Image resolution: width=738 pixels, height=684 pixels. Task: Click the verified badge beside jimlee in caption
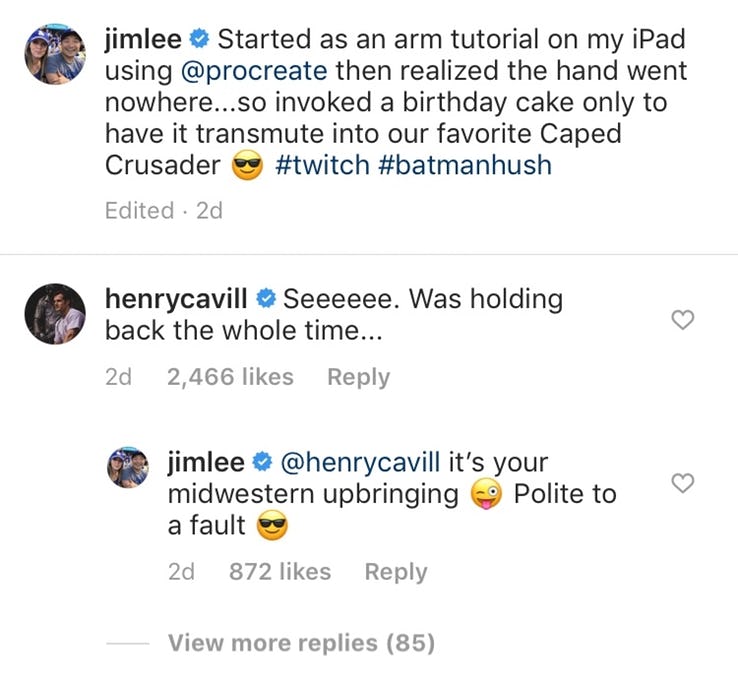200,39
